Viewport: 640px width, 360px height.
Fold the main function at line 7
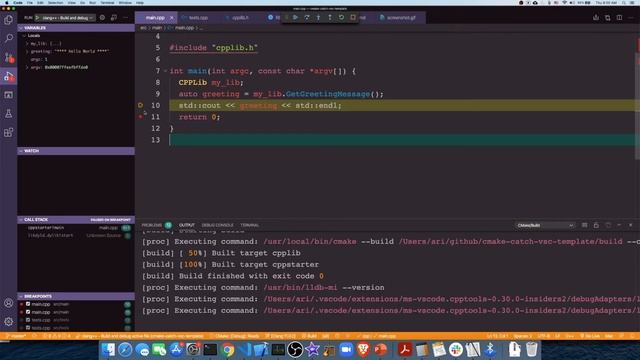(x=165, y=71)
